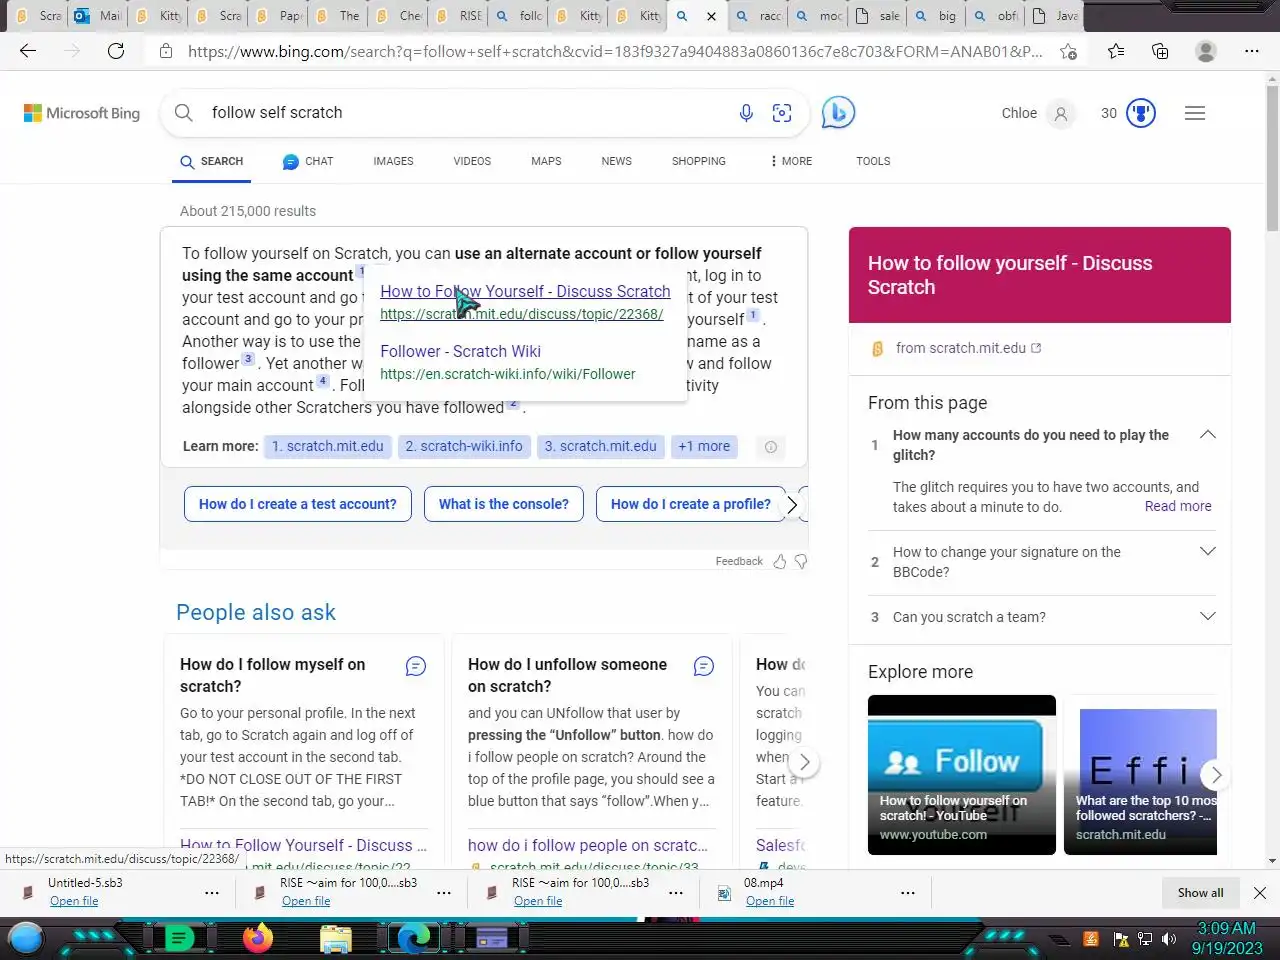Launch Spotify from taskbar

click(179, 938)
